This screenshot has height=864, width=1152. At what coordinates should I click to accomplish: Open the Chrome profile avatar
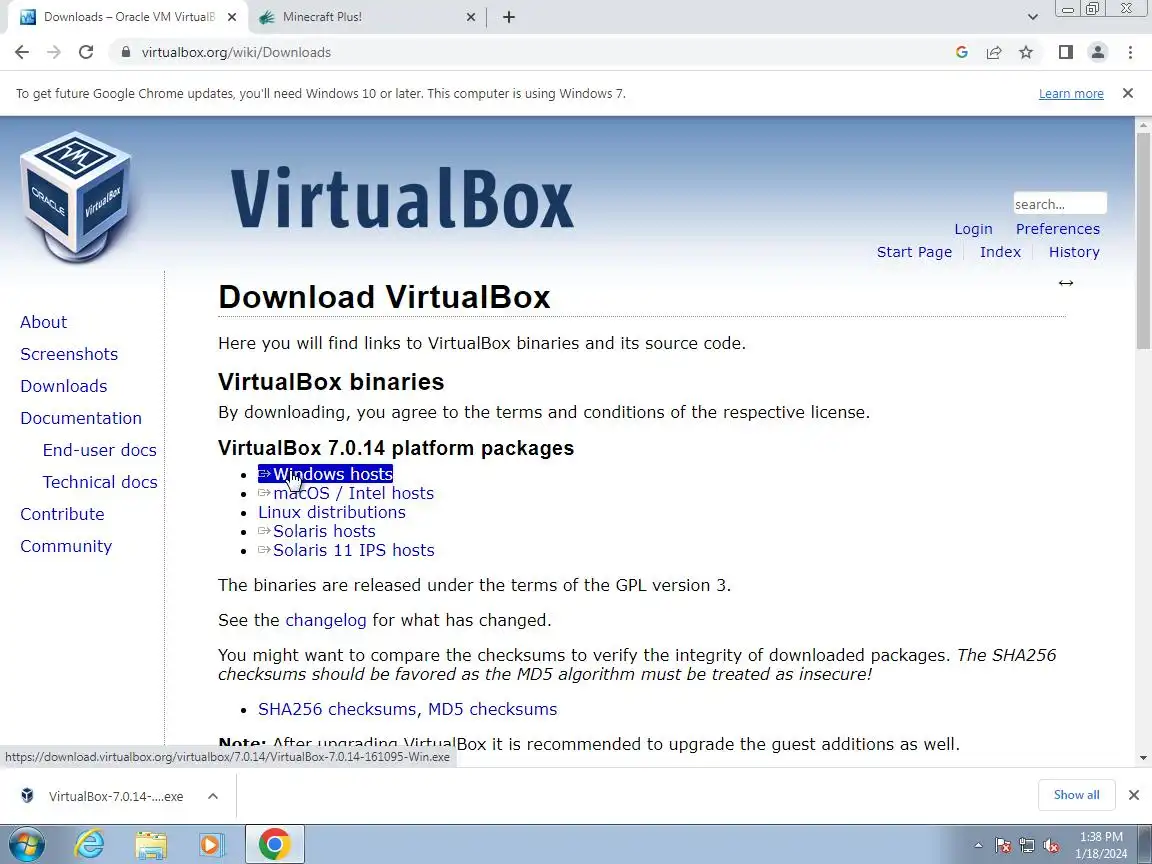[x=1098, y=52]
